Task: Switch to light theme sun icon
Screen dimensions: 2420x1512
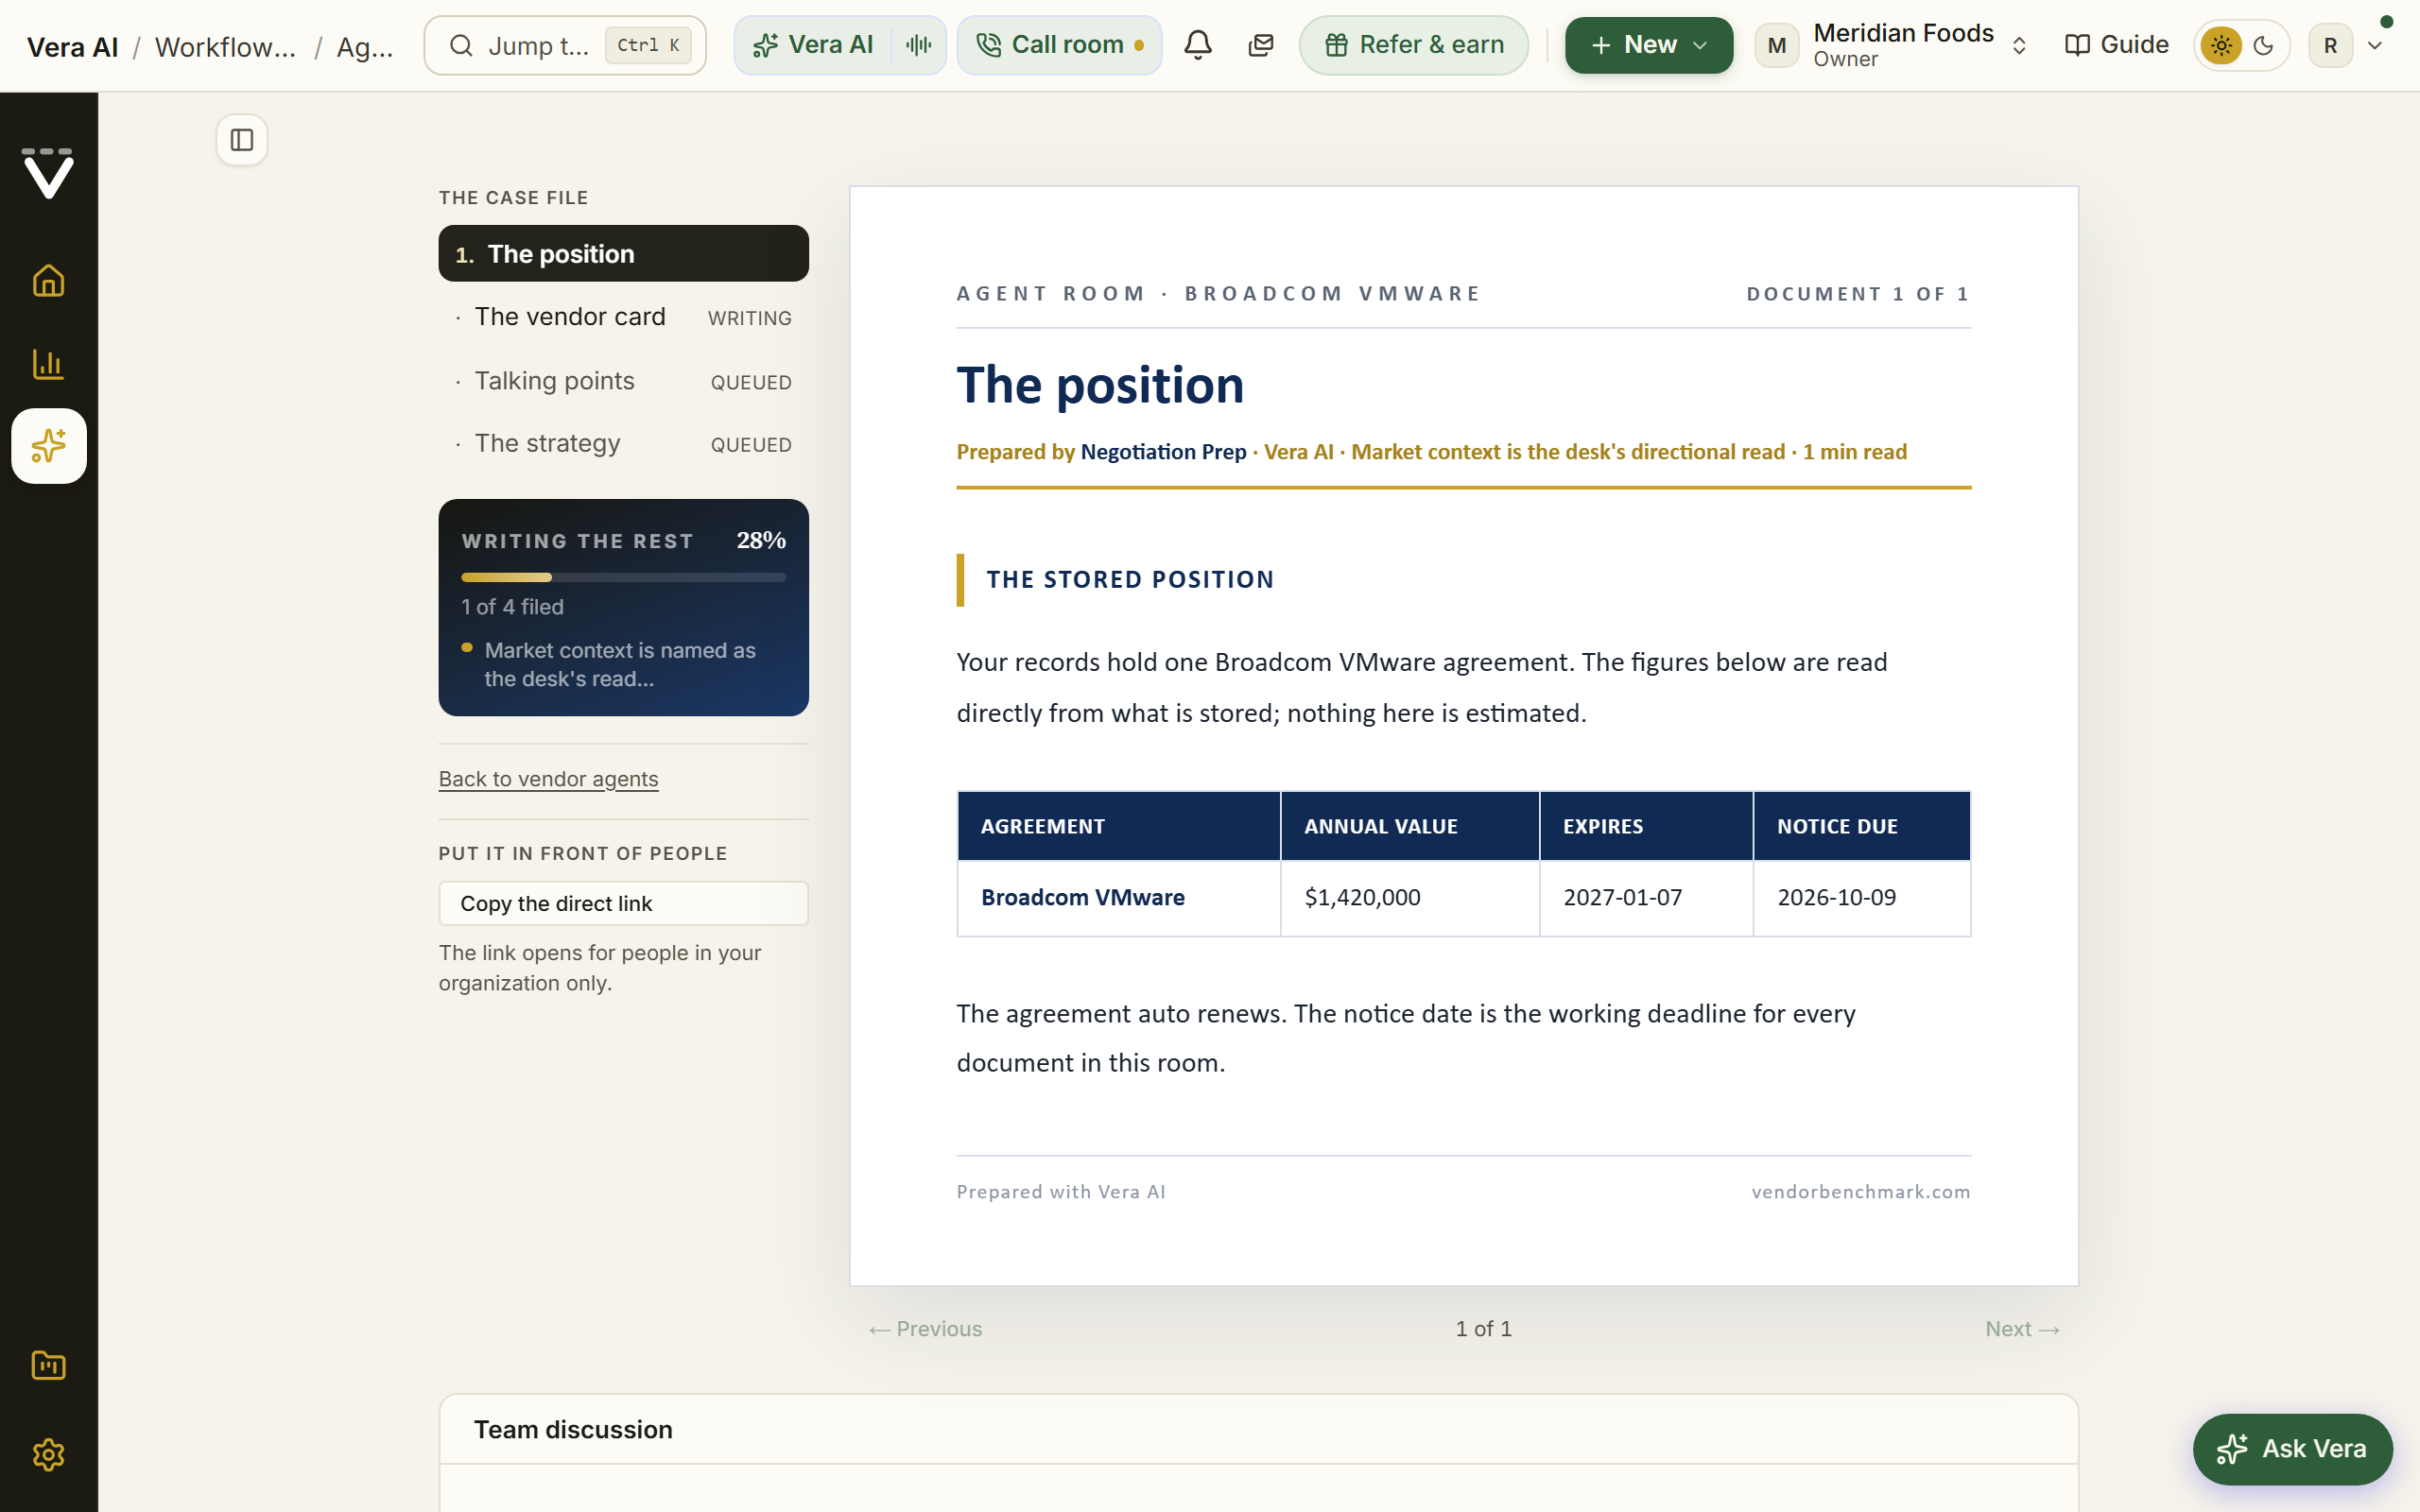Action: click(2221, 45)
